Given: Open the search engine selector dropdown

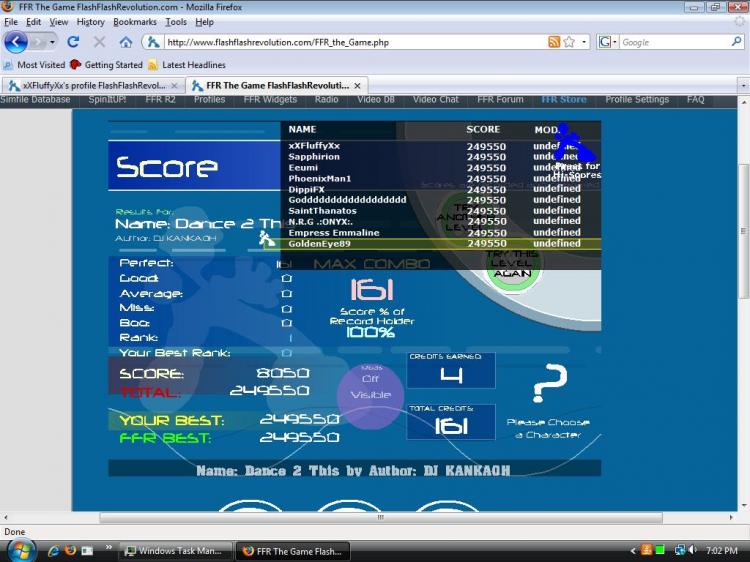Looking at the screenshot, I should point(608,42).
